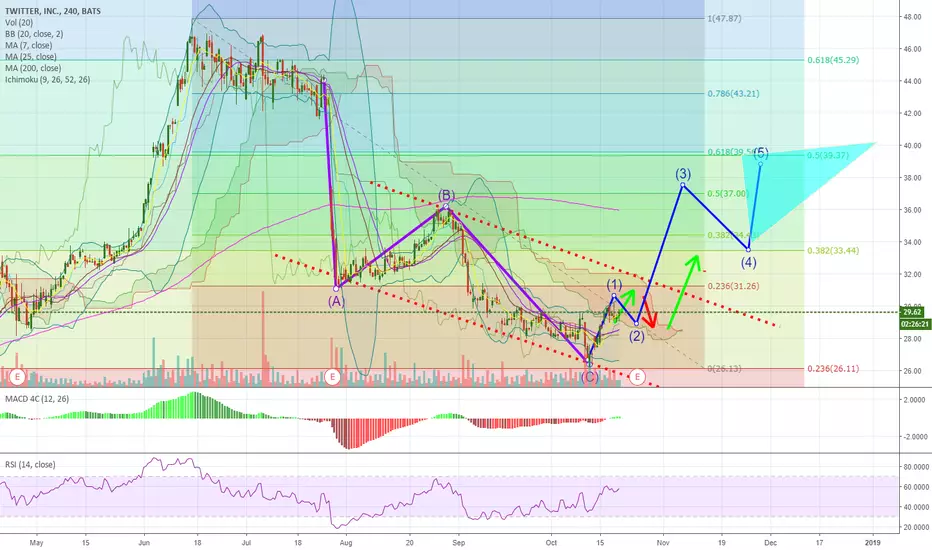
Task: Click the '(3)' wave label
Action: pyautogui.click(x=683, y=174)
